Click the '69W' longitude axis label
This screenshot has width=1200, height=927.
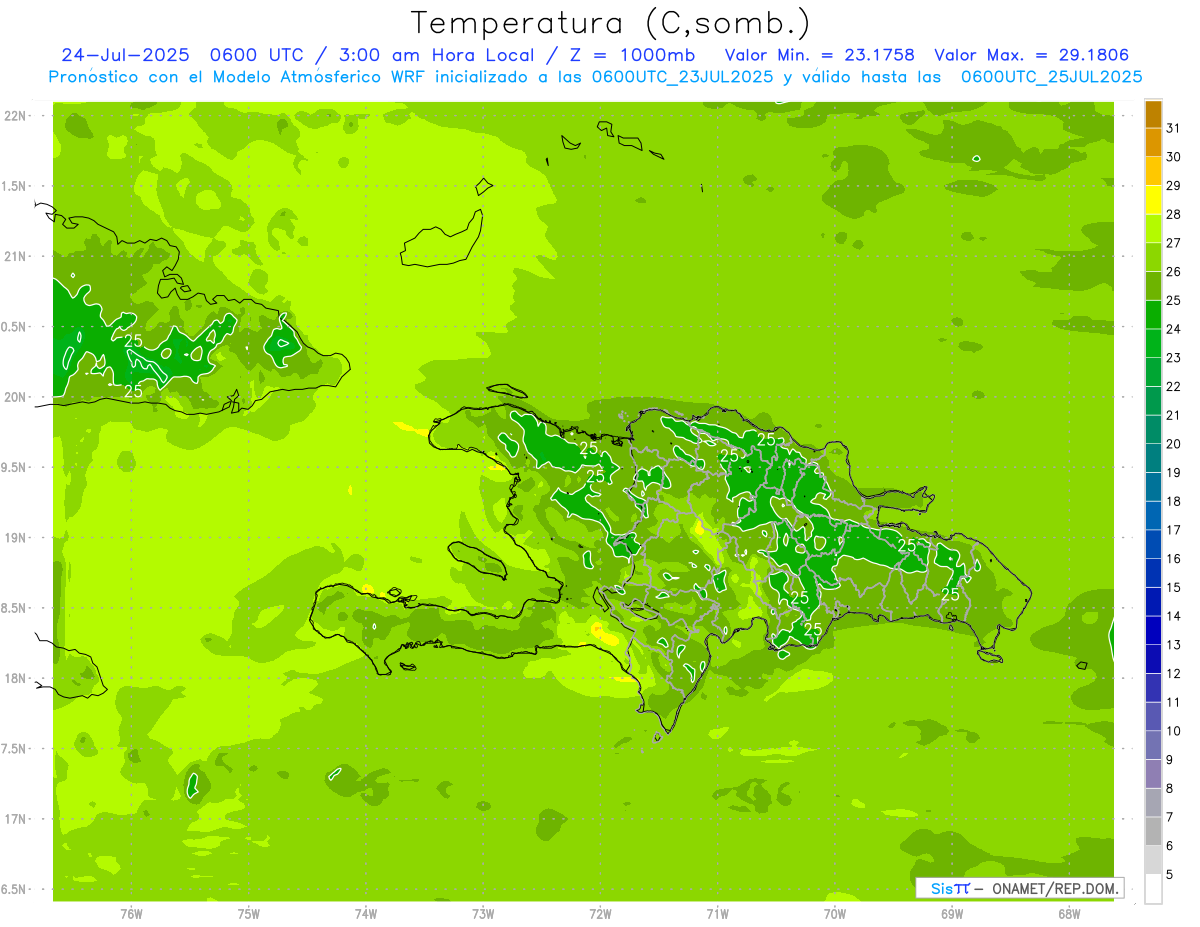tap(952, 914)
